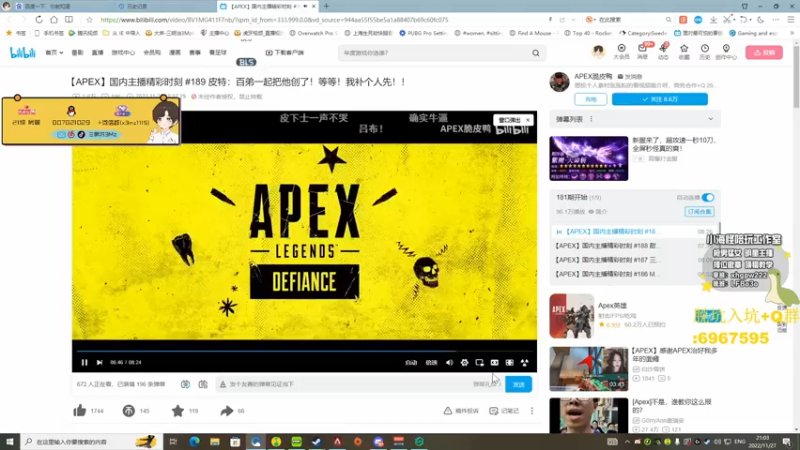
Task: Send danmaku with the blue 发送 button
Action: tap(518, 384)
